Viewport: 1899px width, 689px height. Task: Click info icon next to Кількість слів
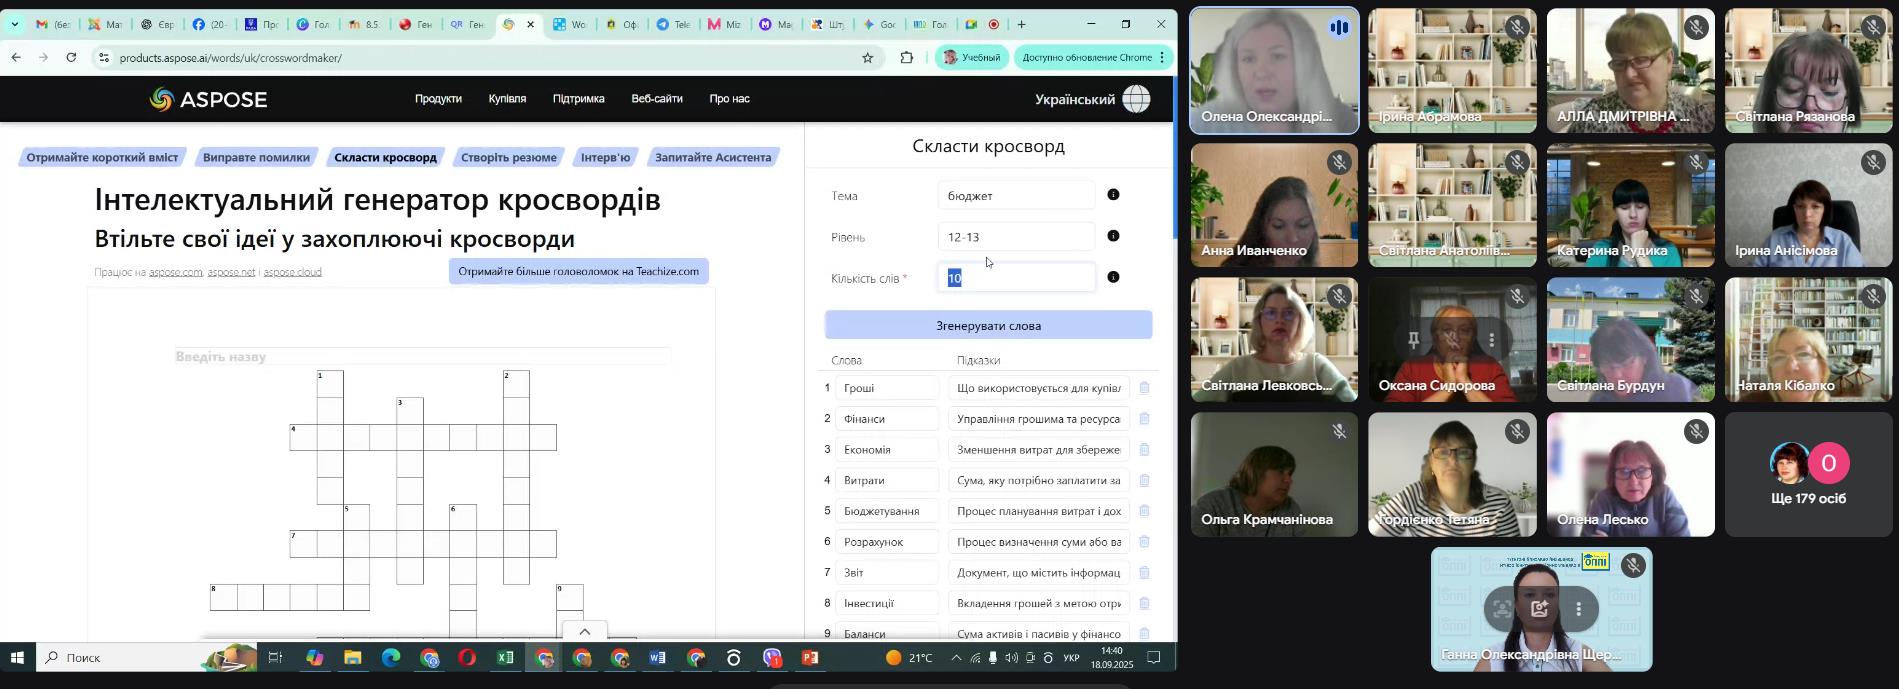click(x=1113, y=277)
